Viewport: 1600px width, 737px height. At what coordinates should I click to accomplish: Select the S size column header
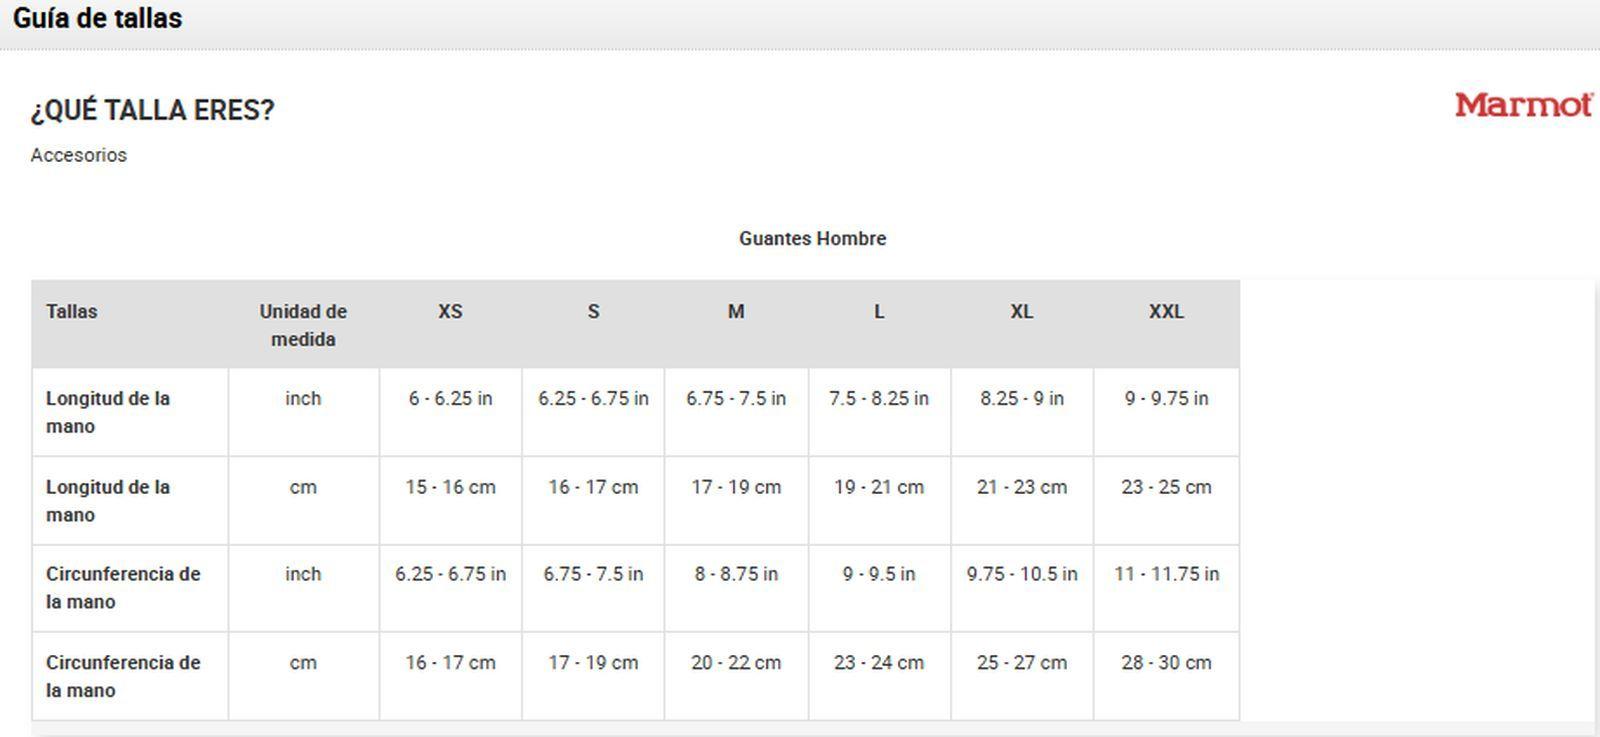[x=593, y=312]
